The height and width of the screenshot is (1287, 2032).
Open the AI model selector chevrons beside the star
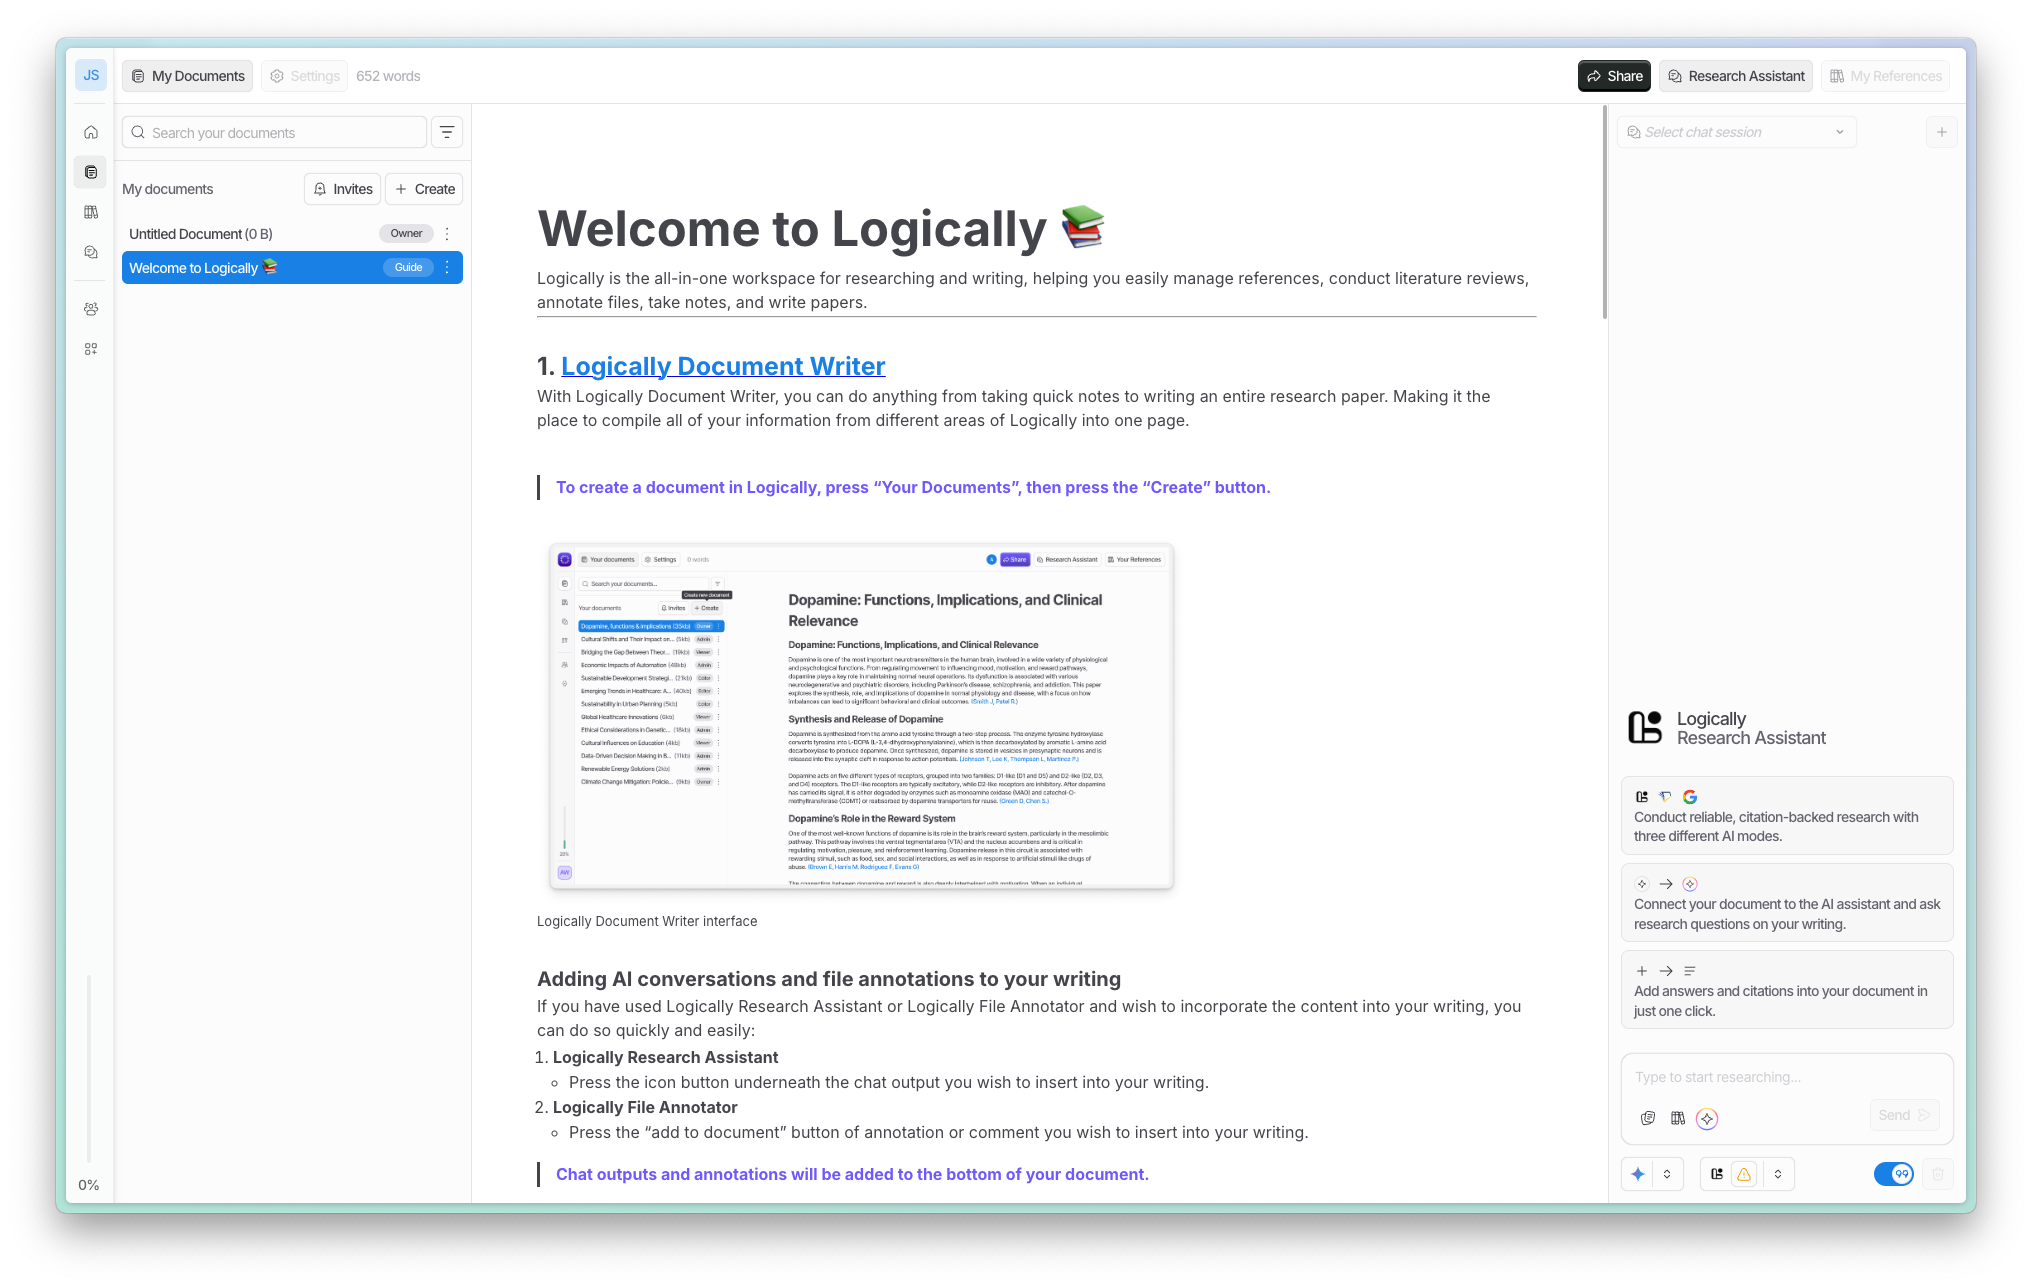(x=1667, y=1174)
